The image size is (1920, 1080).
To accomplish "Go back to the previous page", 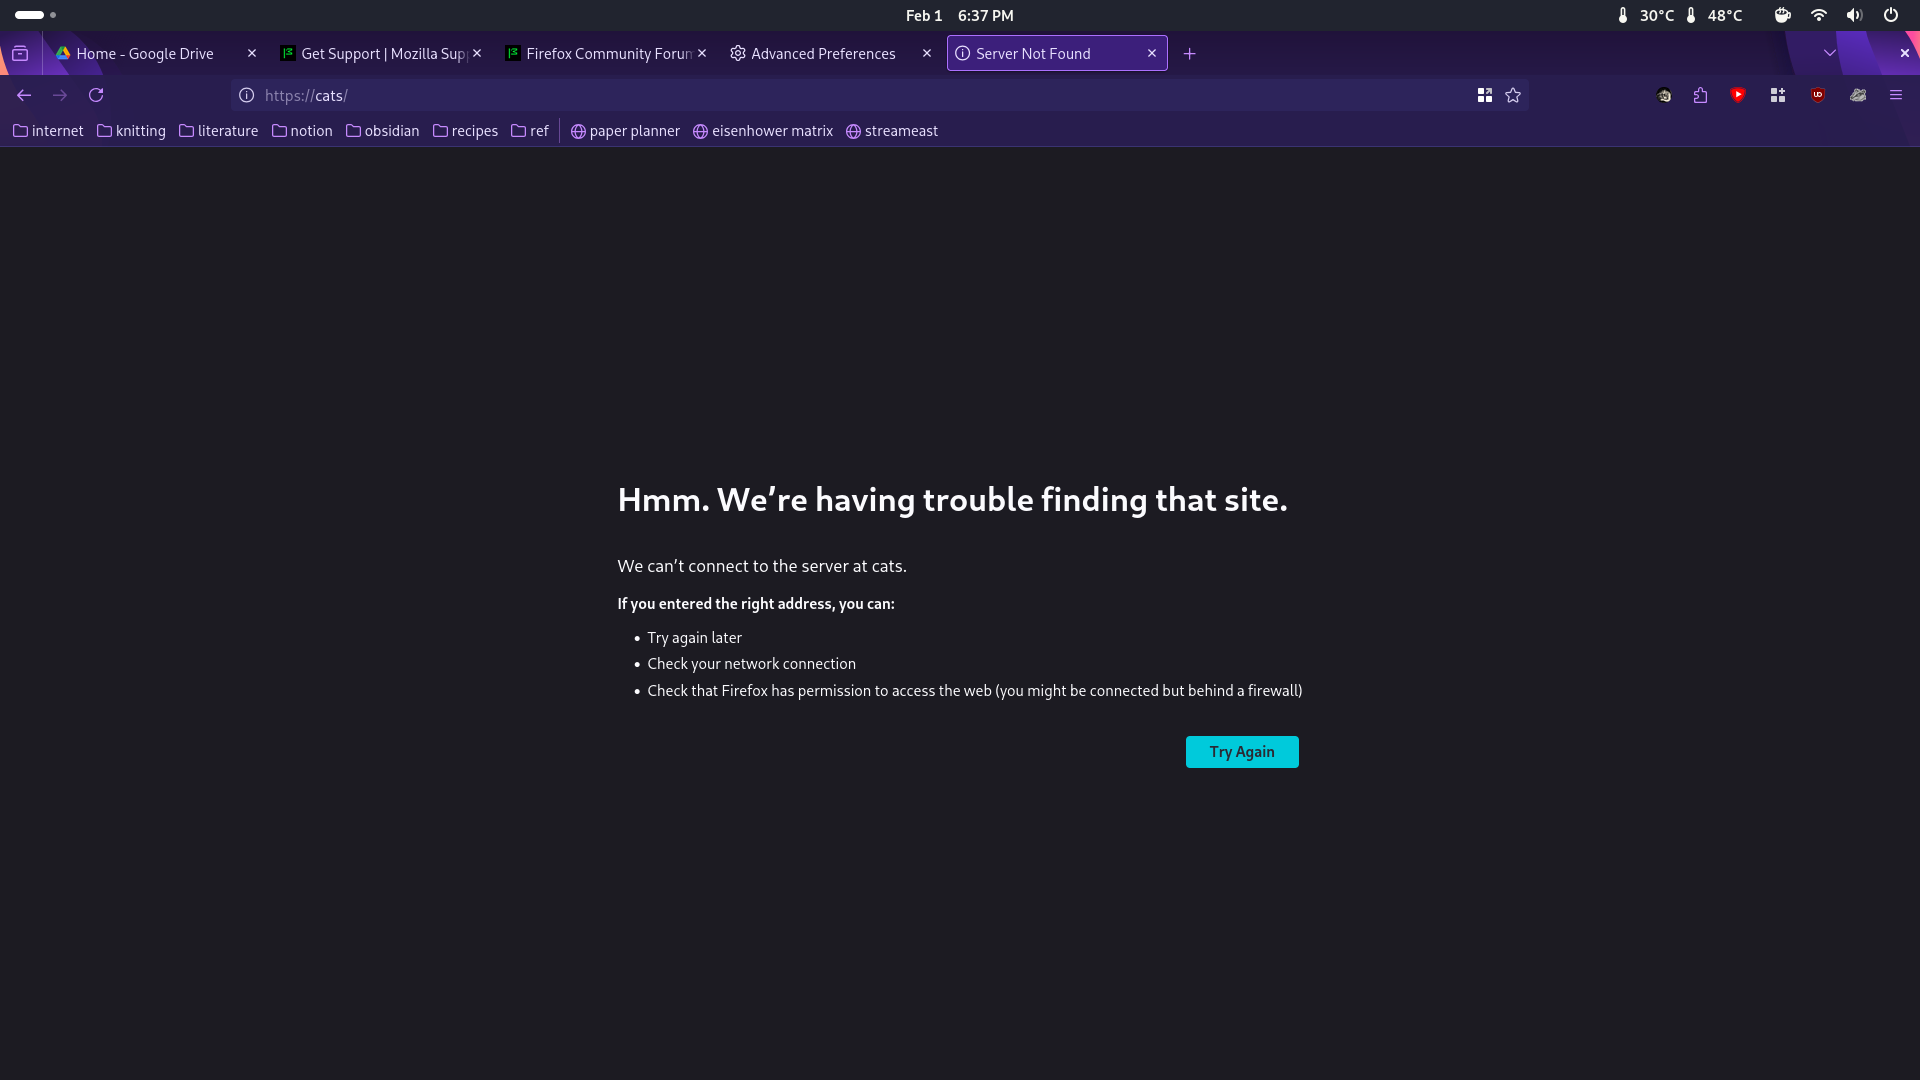I will (x=24, y=95).
